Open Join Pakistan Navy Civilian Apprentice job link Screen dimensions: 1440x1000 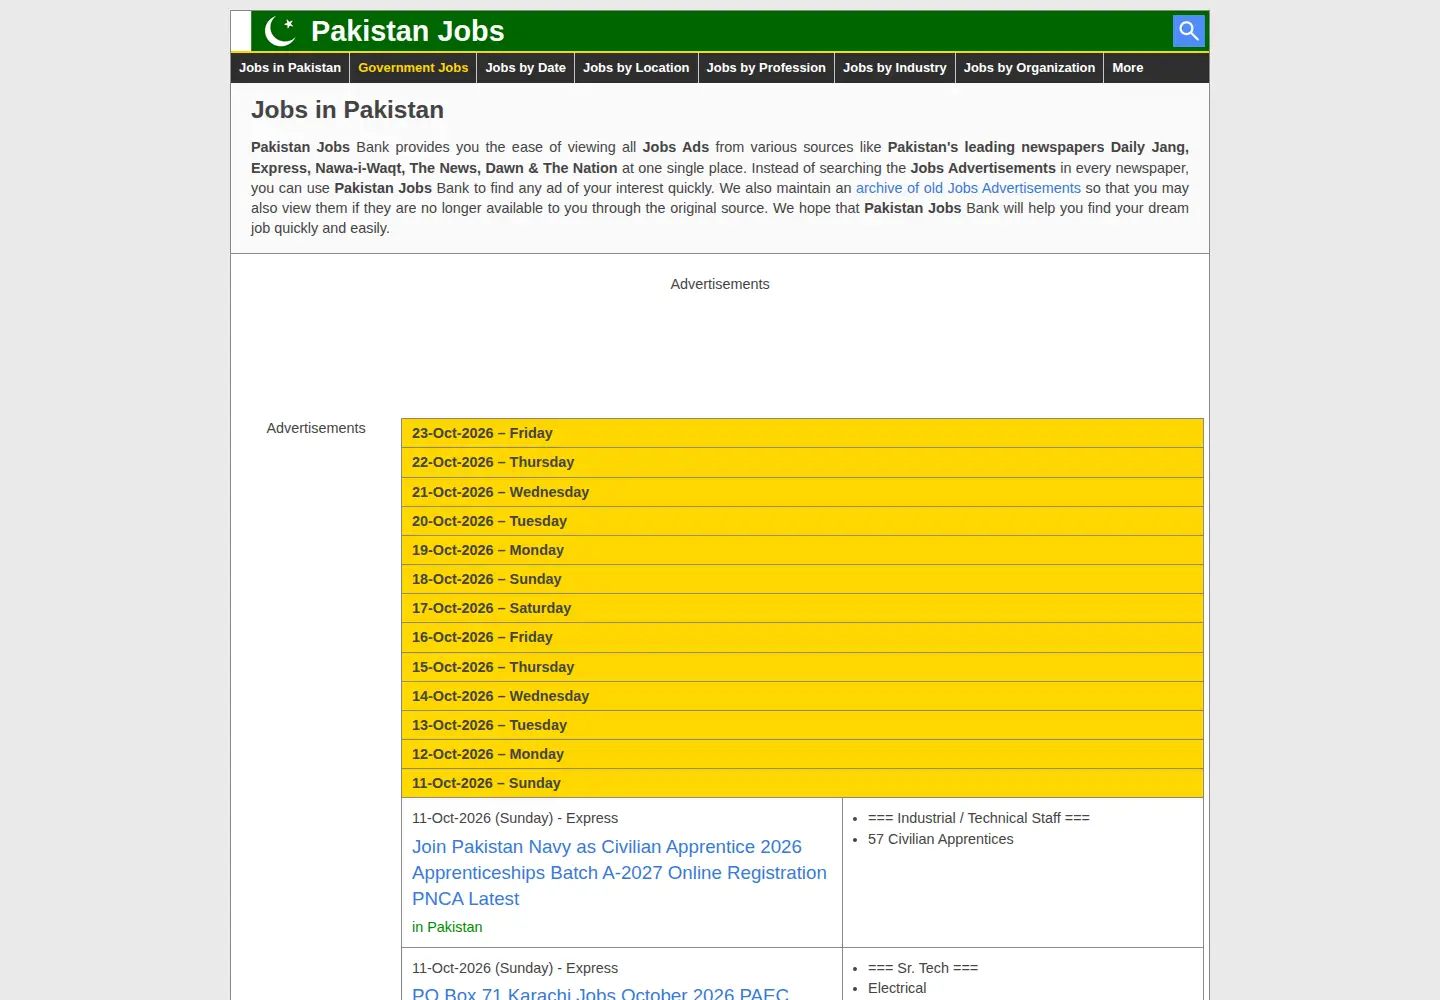coord(619,873)
